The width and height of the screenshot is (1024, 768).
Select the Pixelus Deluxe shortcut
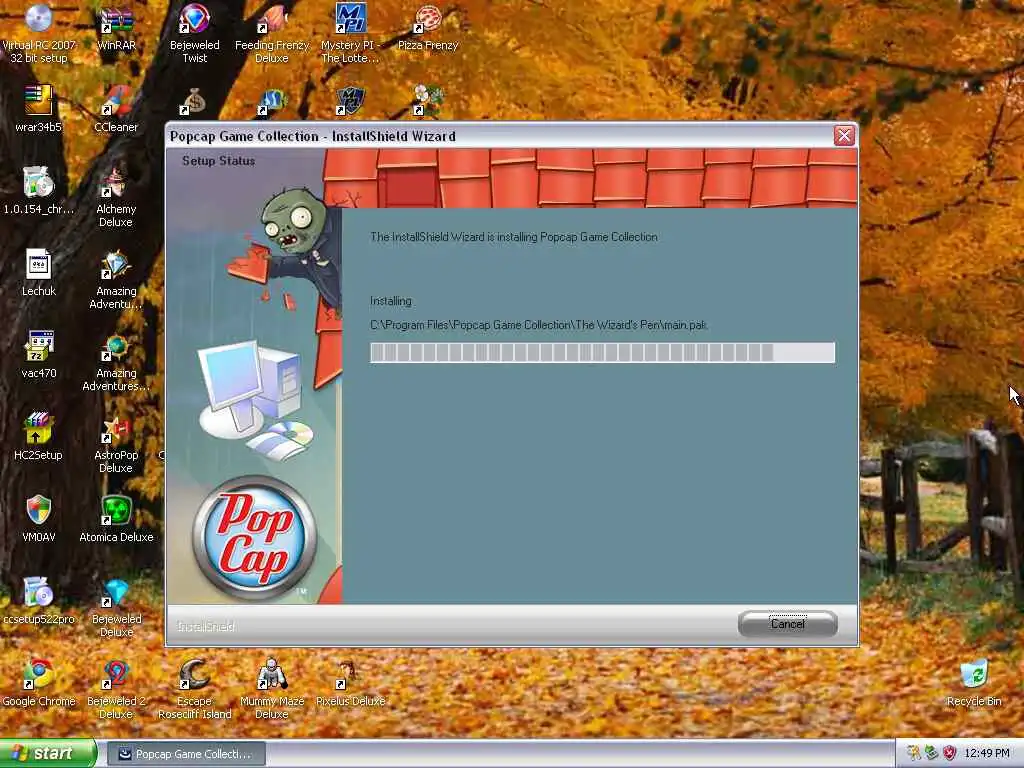click(x=350, y=683)
